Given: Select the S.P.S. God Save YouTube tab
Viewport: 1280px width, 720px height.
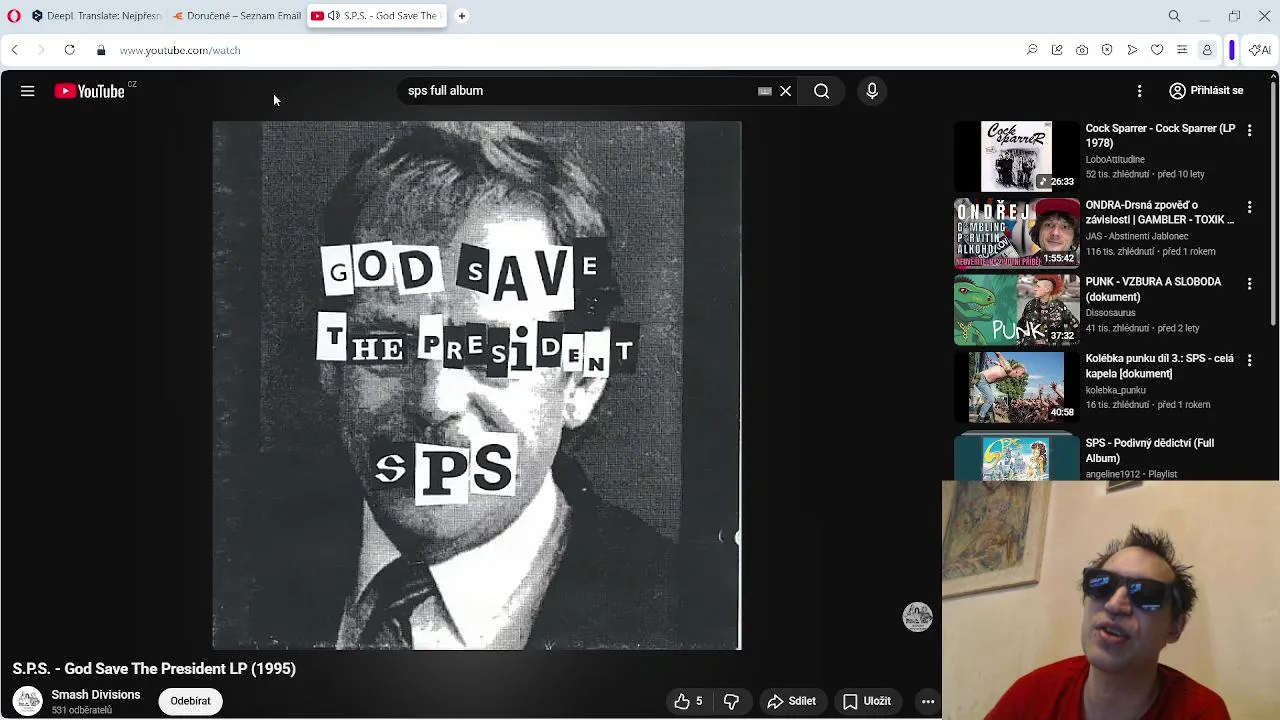Looking at the screenshot, I should click(376, 16).
